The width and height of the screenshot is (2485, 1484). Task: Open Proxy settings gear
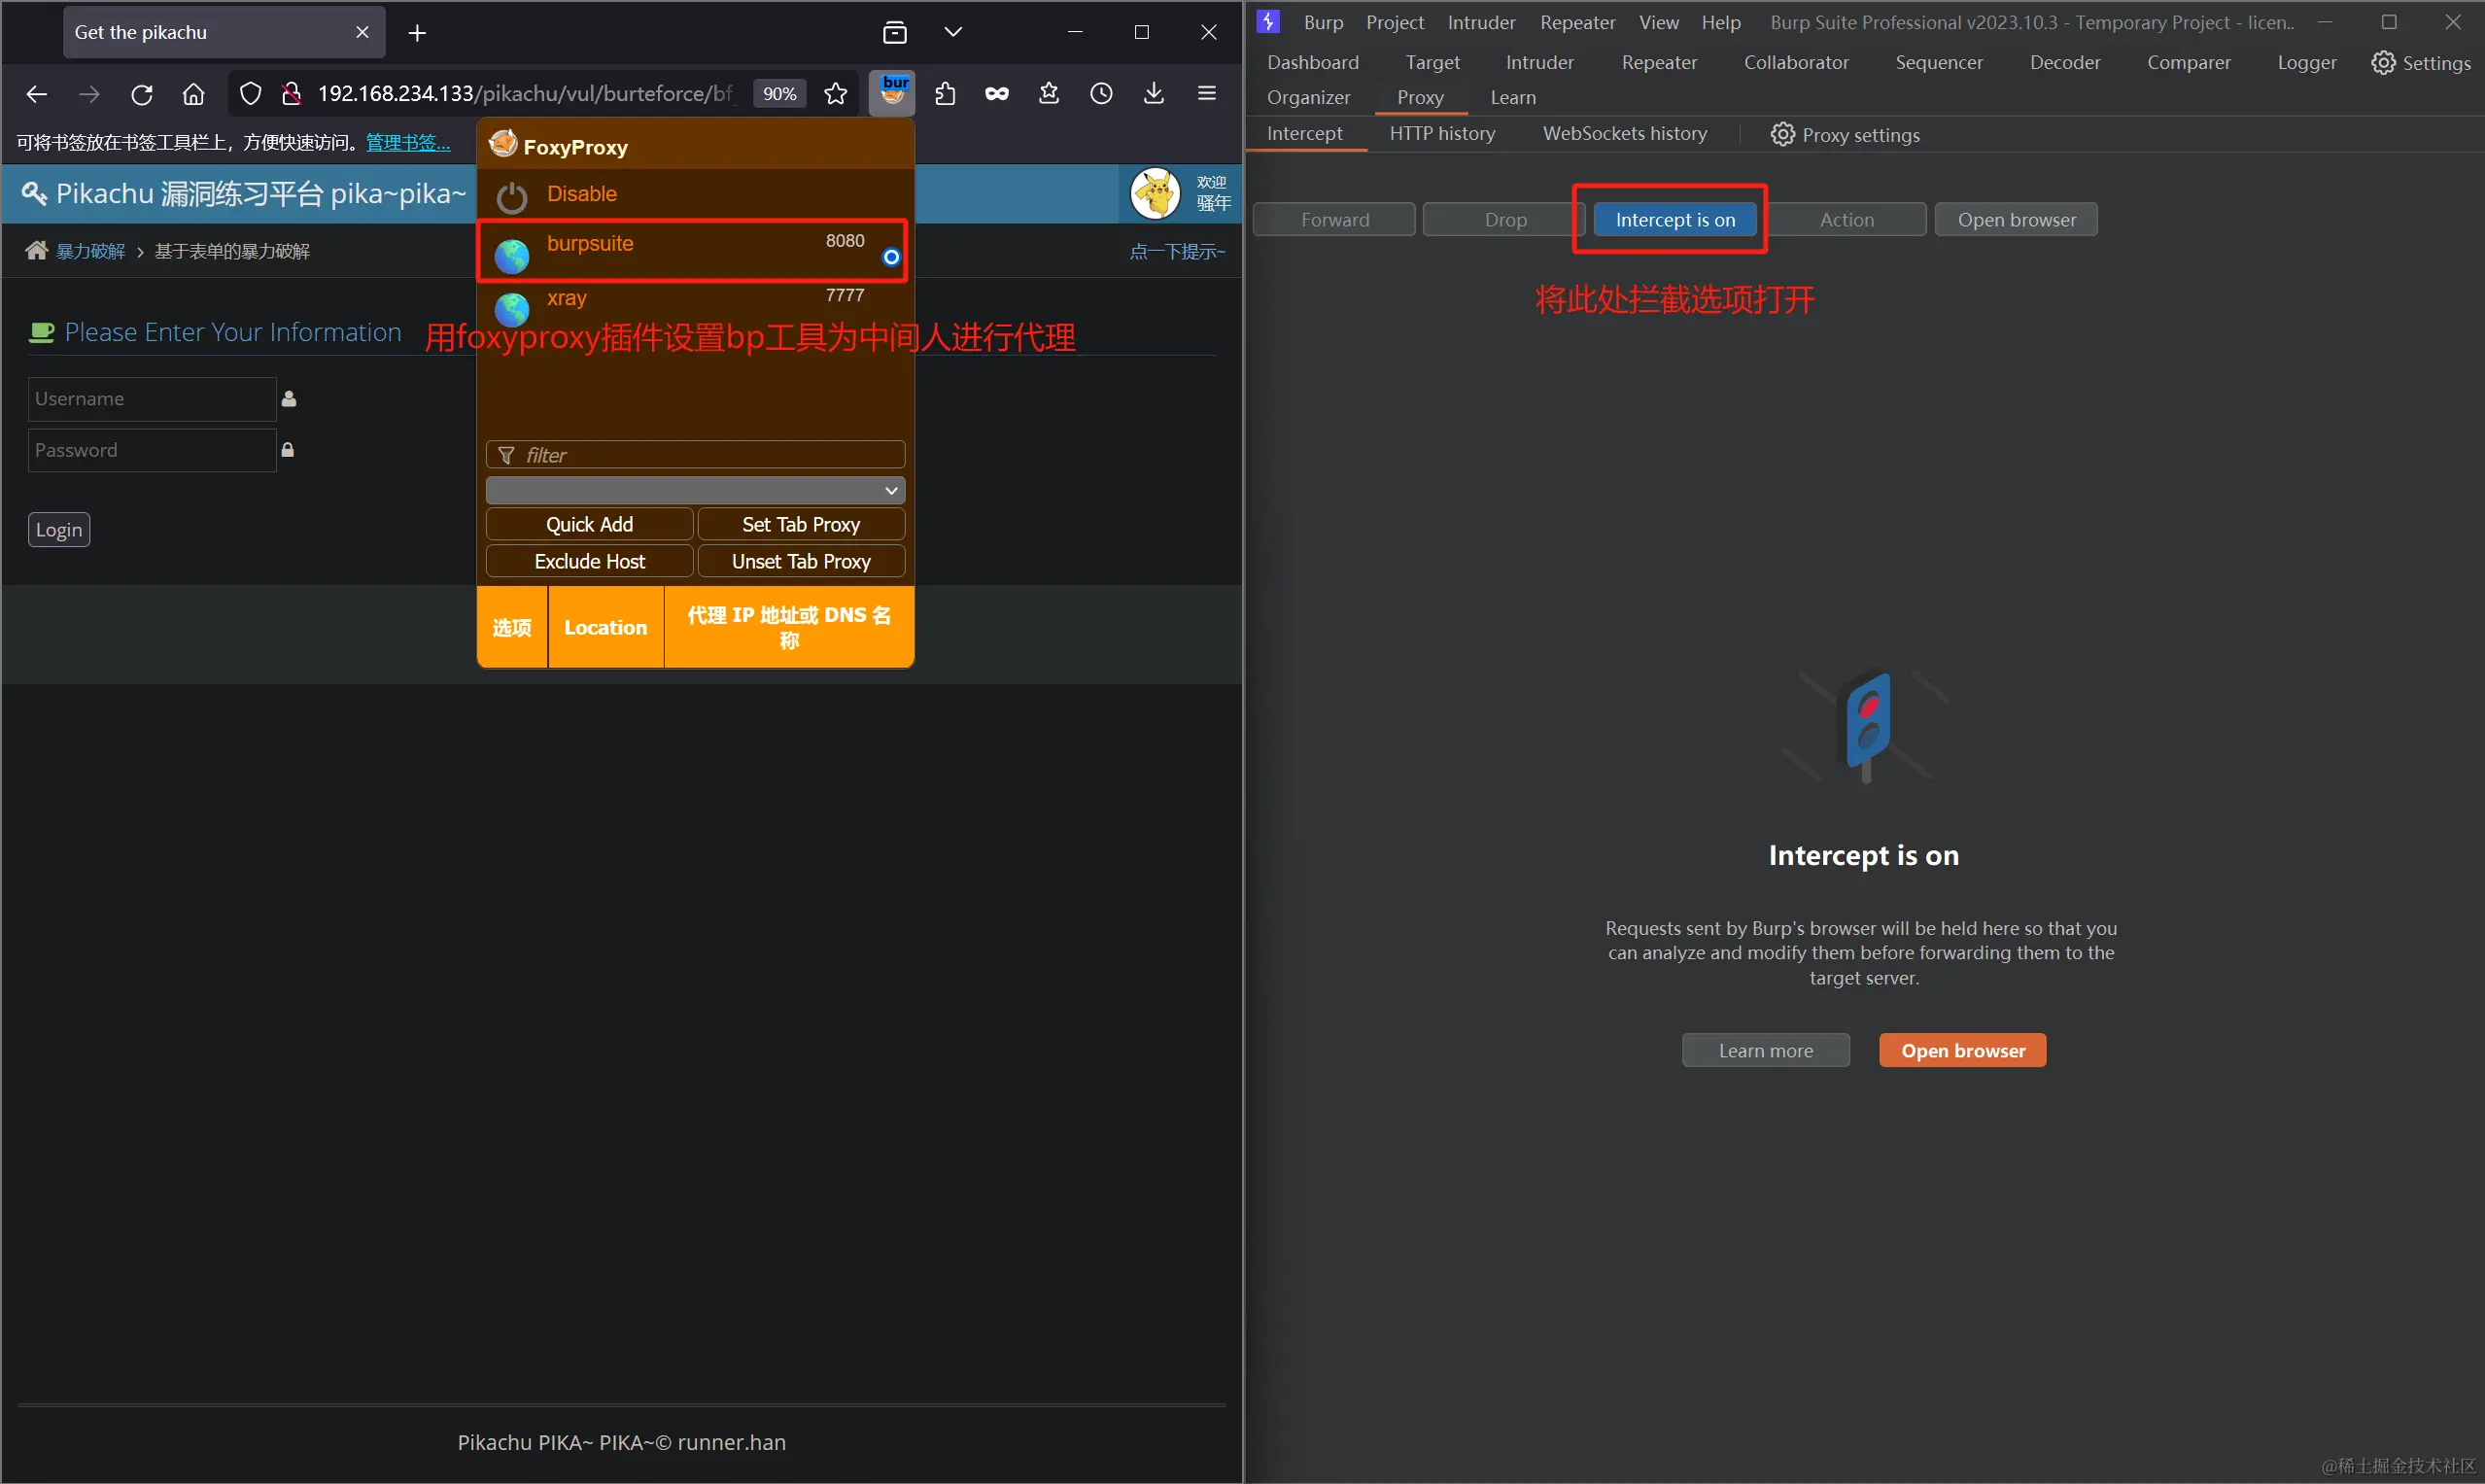[1845, 135]
